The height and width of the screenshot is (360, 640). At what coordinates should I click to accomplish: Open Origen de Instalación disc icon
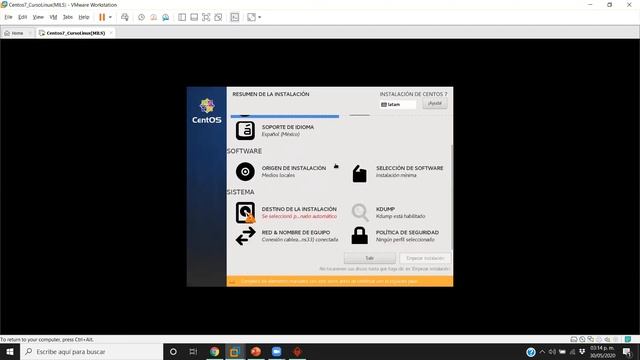[245, 172]
